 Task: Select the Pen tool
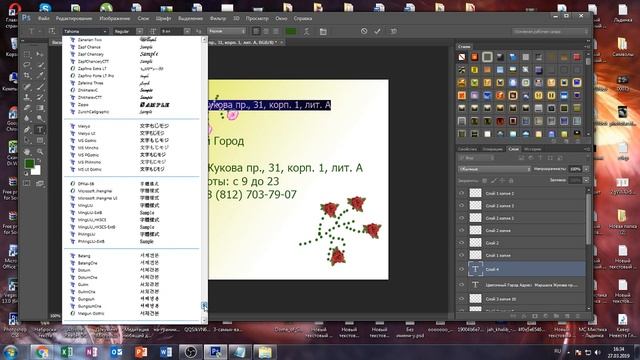(x=27, y=130)
